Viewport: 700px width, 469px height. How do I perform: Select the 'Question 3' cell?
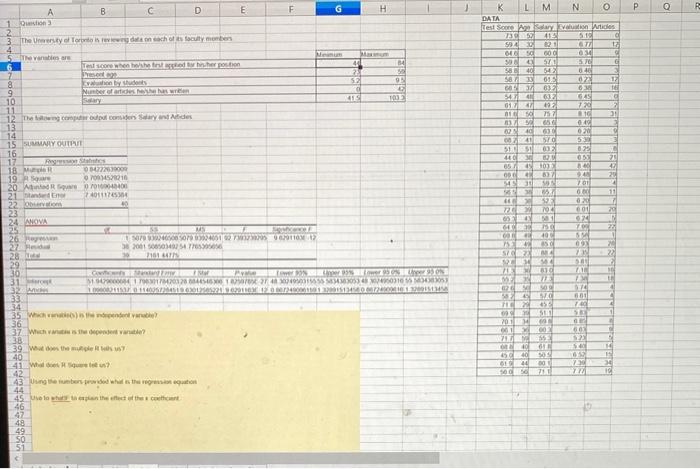point(35,23)
